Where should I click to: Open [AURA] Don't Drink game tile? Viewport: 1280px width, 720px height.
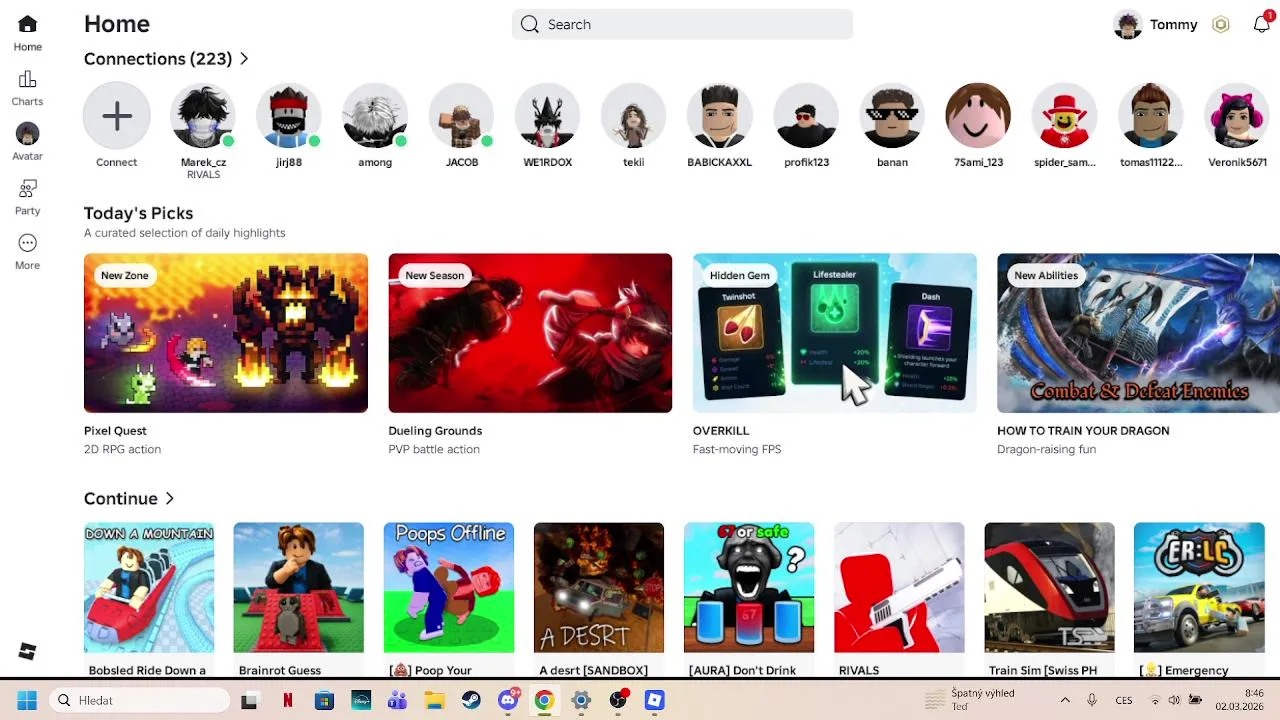(x=749, y=587)
